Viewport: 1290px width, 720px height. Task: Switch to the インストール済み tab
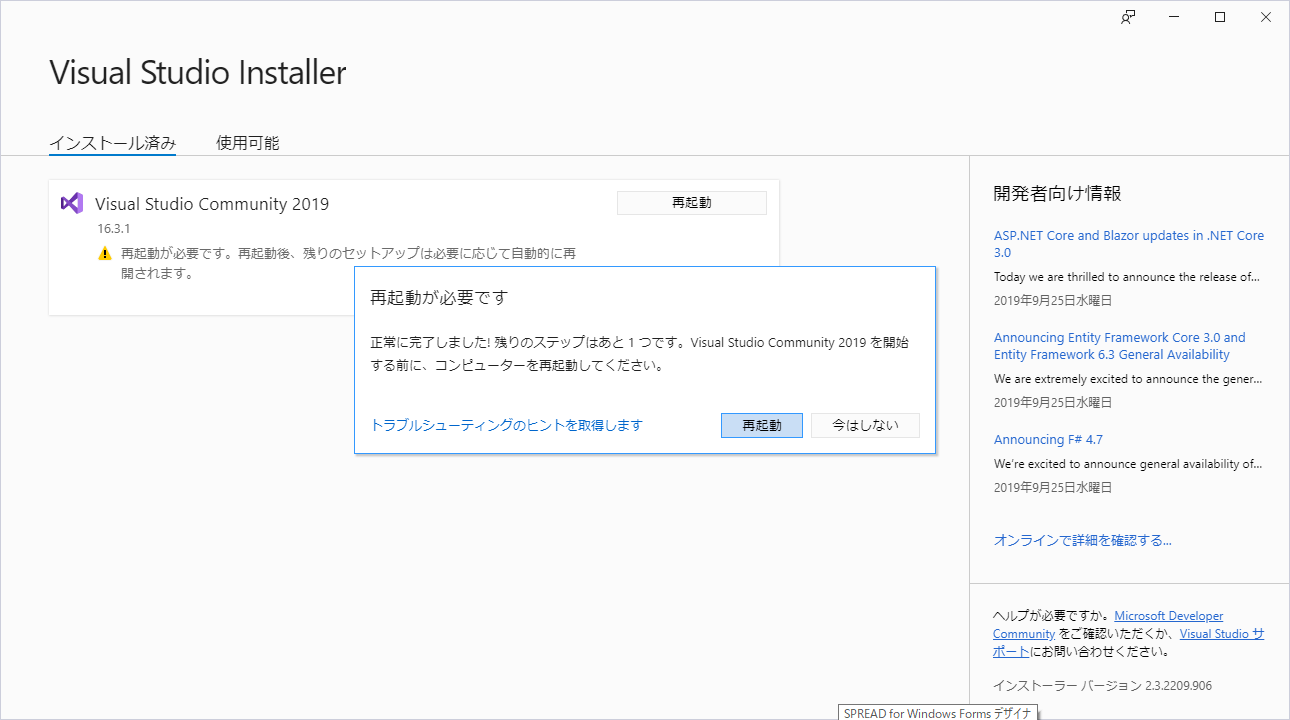[x=113, y=143]
